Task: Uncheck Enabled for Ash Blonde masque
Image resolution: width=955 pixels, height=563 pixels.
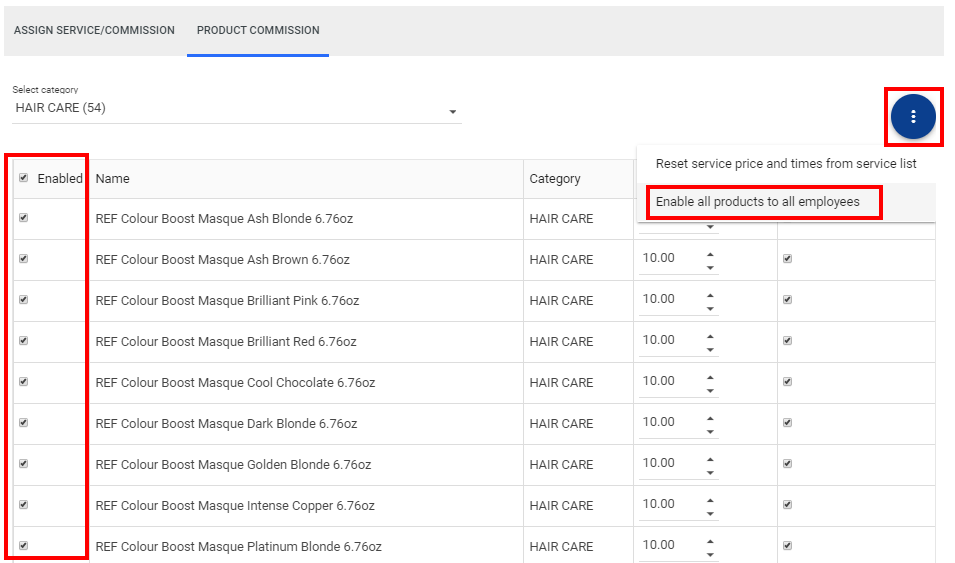Action: click(x=24, y=218)
